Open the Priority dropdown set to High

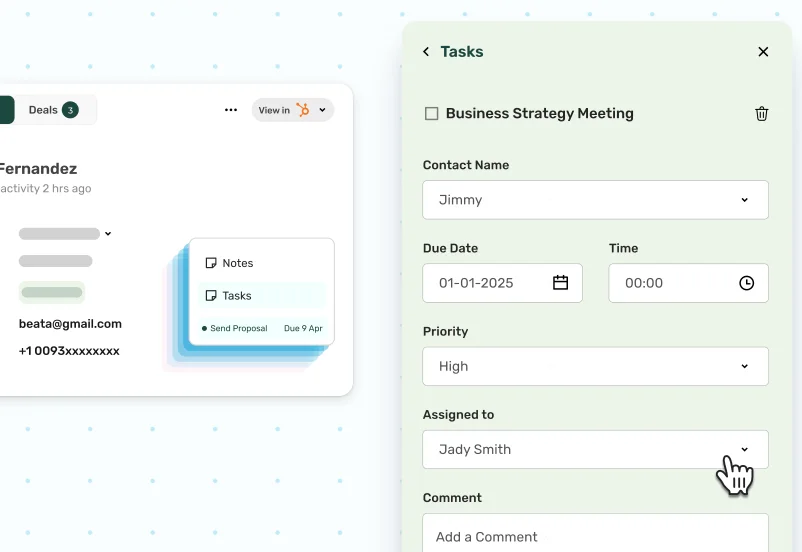(x=595, y=366)
